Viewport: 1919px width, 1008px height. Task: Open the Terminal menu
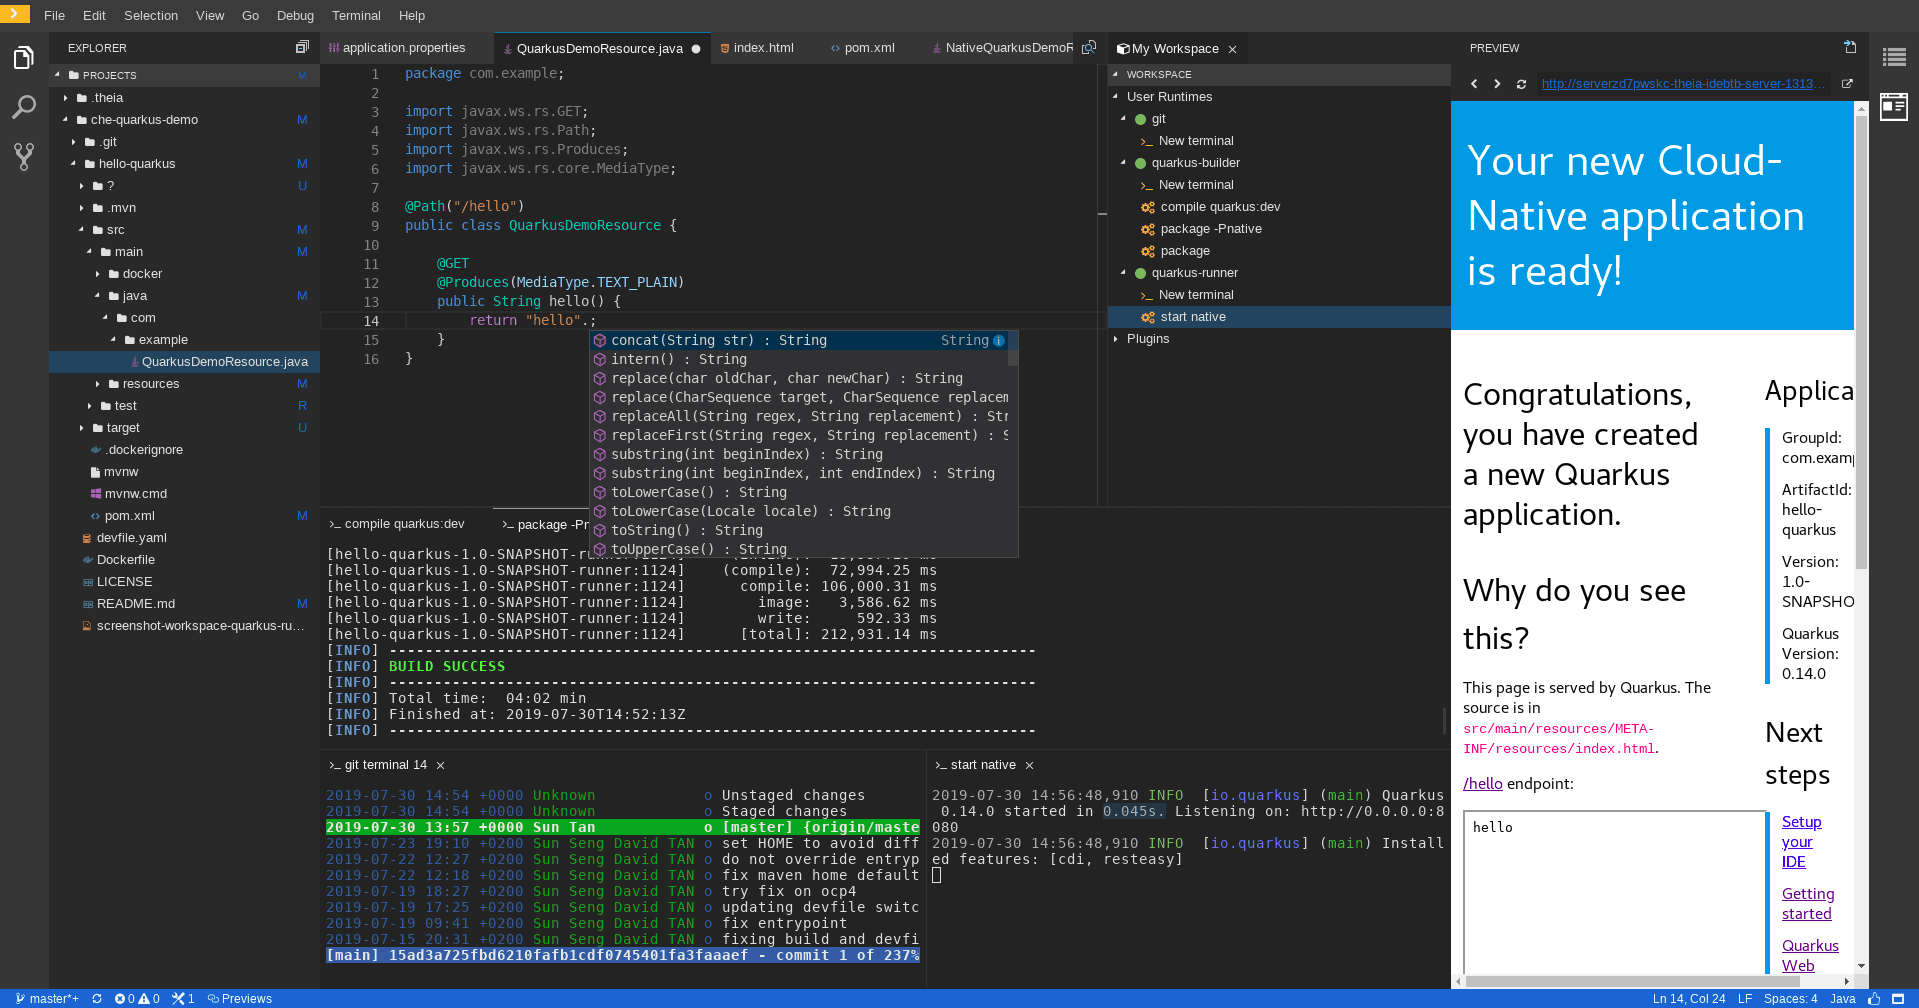click(x=356, y=15)
